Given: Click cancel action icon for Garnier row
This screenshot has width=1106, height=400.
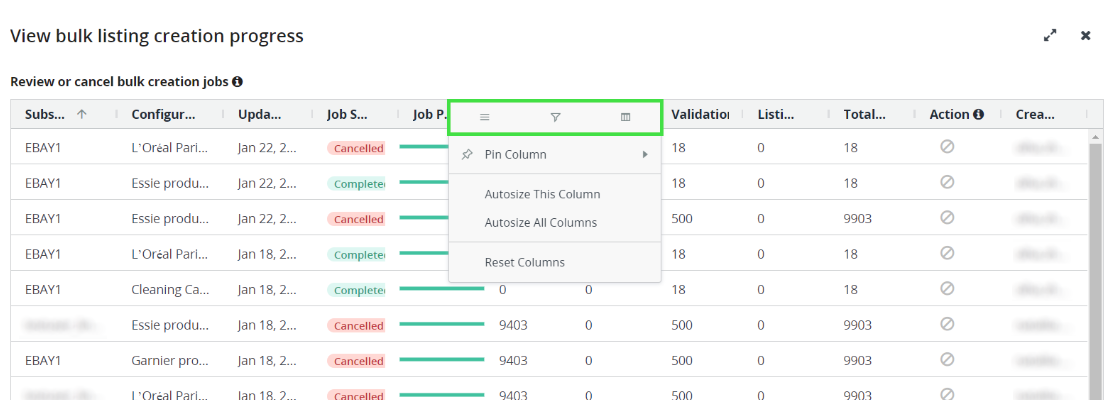Looking at the screenshot, I should (x=947, y=360).
